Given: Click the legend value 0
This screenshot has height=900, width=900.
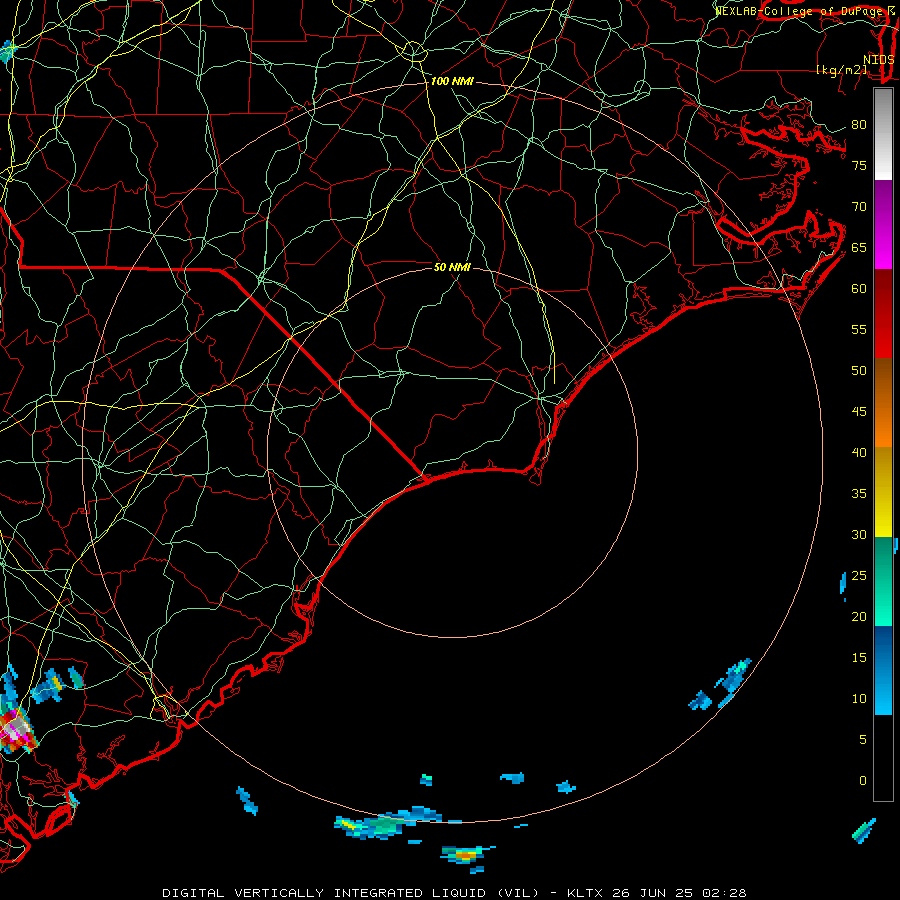Looking at the screenshot, I should click(x=863, y=781).
